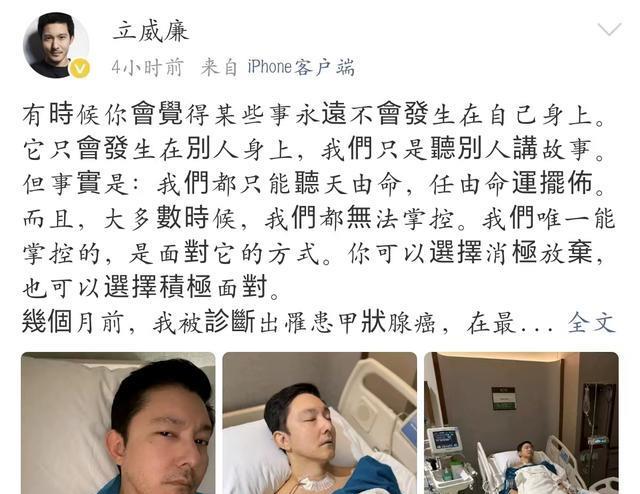The height and width of the screenshot is (494, 640).
Task: Tap the first line starting 有時候你會覺得
Action: 314,114
